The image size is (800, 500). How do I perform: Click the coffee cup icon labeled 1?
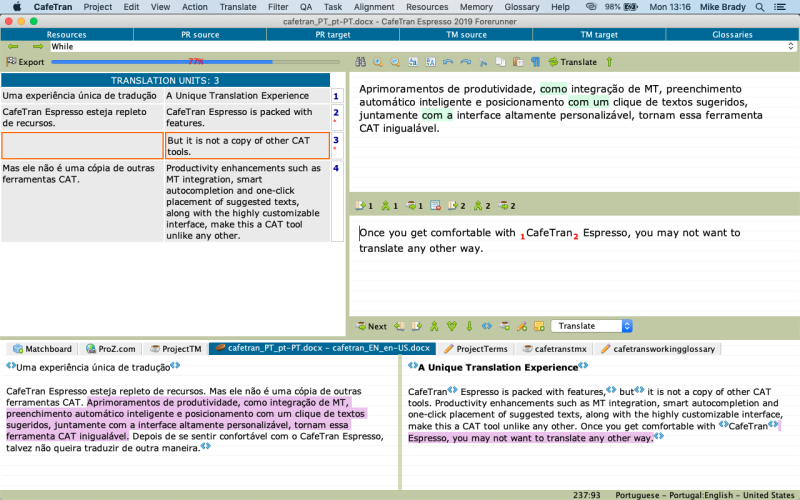tap(414, 206)
